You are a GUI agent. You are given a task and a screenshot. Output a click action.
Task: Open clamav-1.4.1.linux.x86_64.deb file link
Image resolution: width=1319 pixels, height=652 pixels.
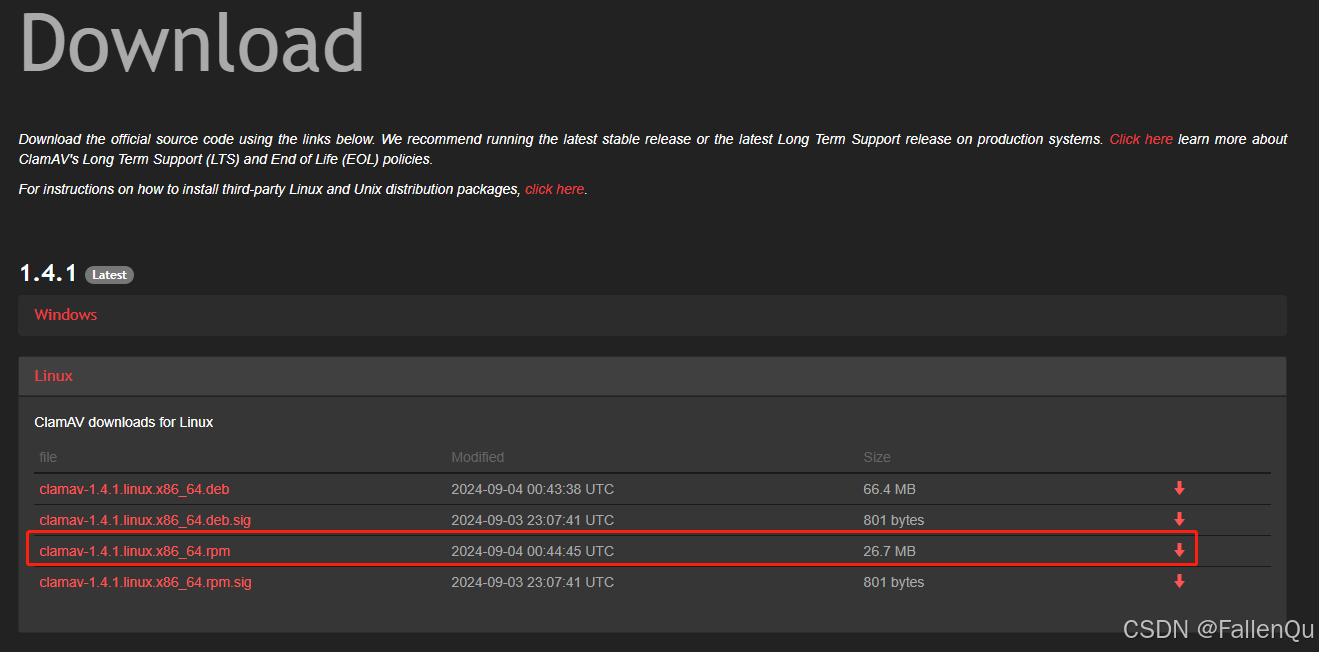[x=134, y=489]
